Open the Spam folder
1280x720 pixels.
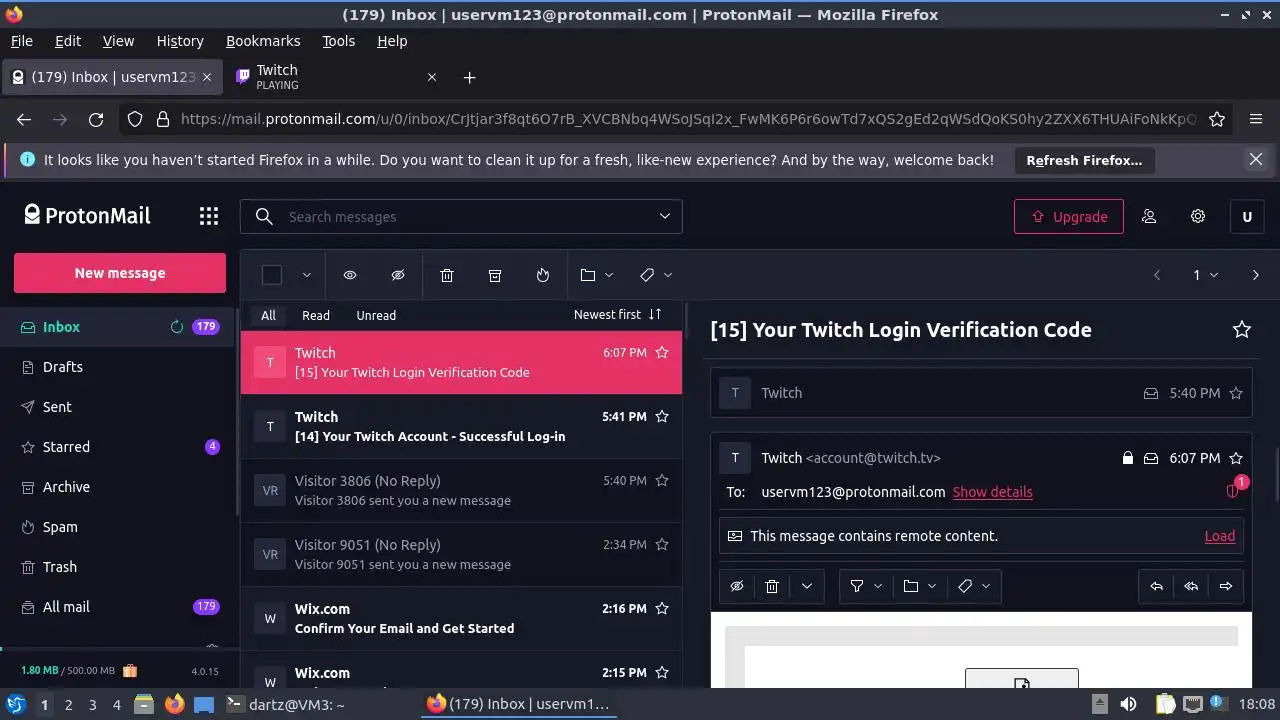pyautogui.click(x=60, y=527)
